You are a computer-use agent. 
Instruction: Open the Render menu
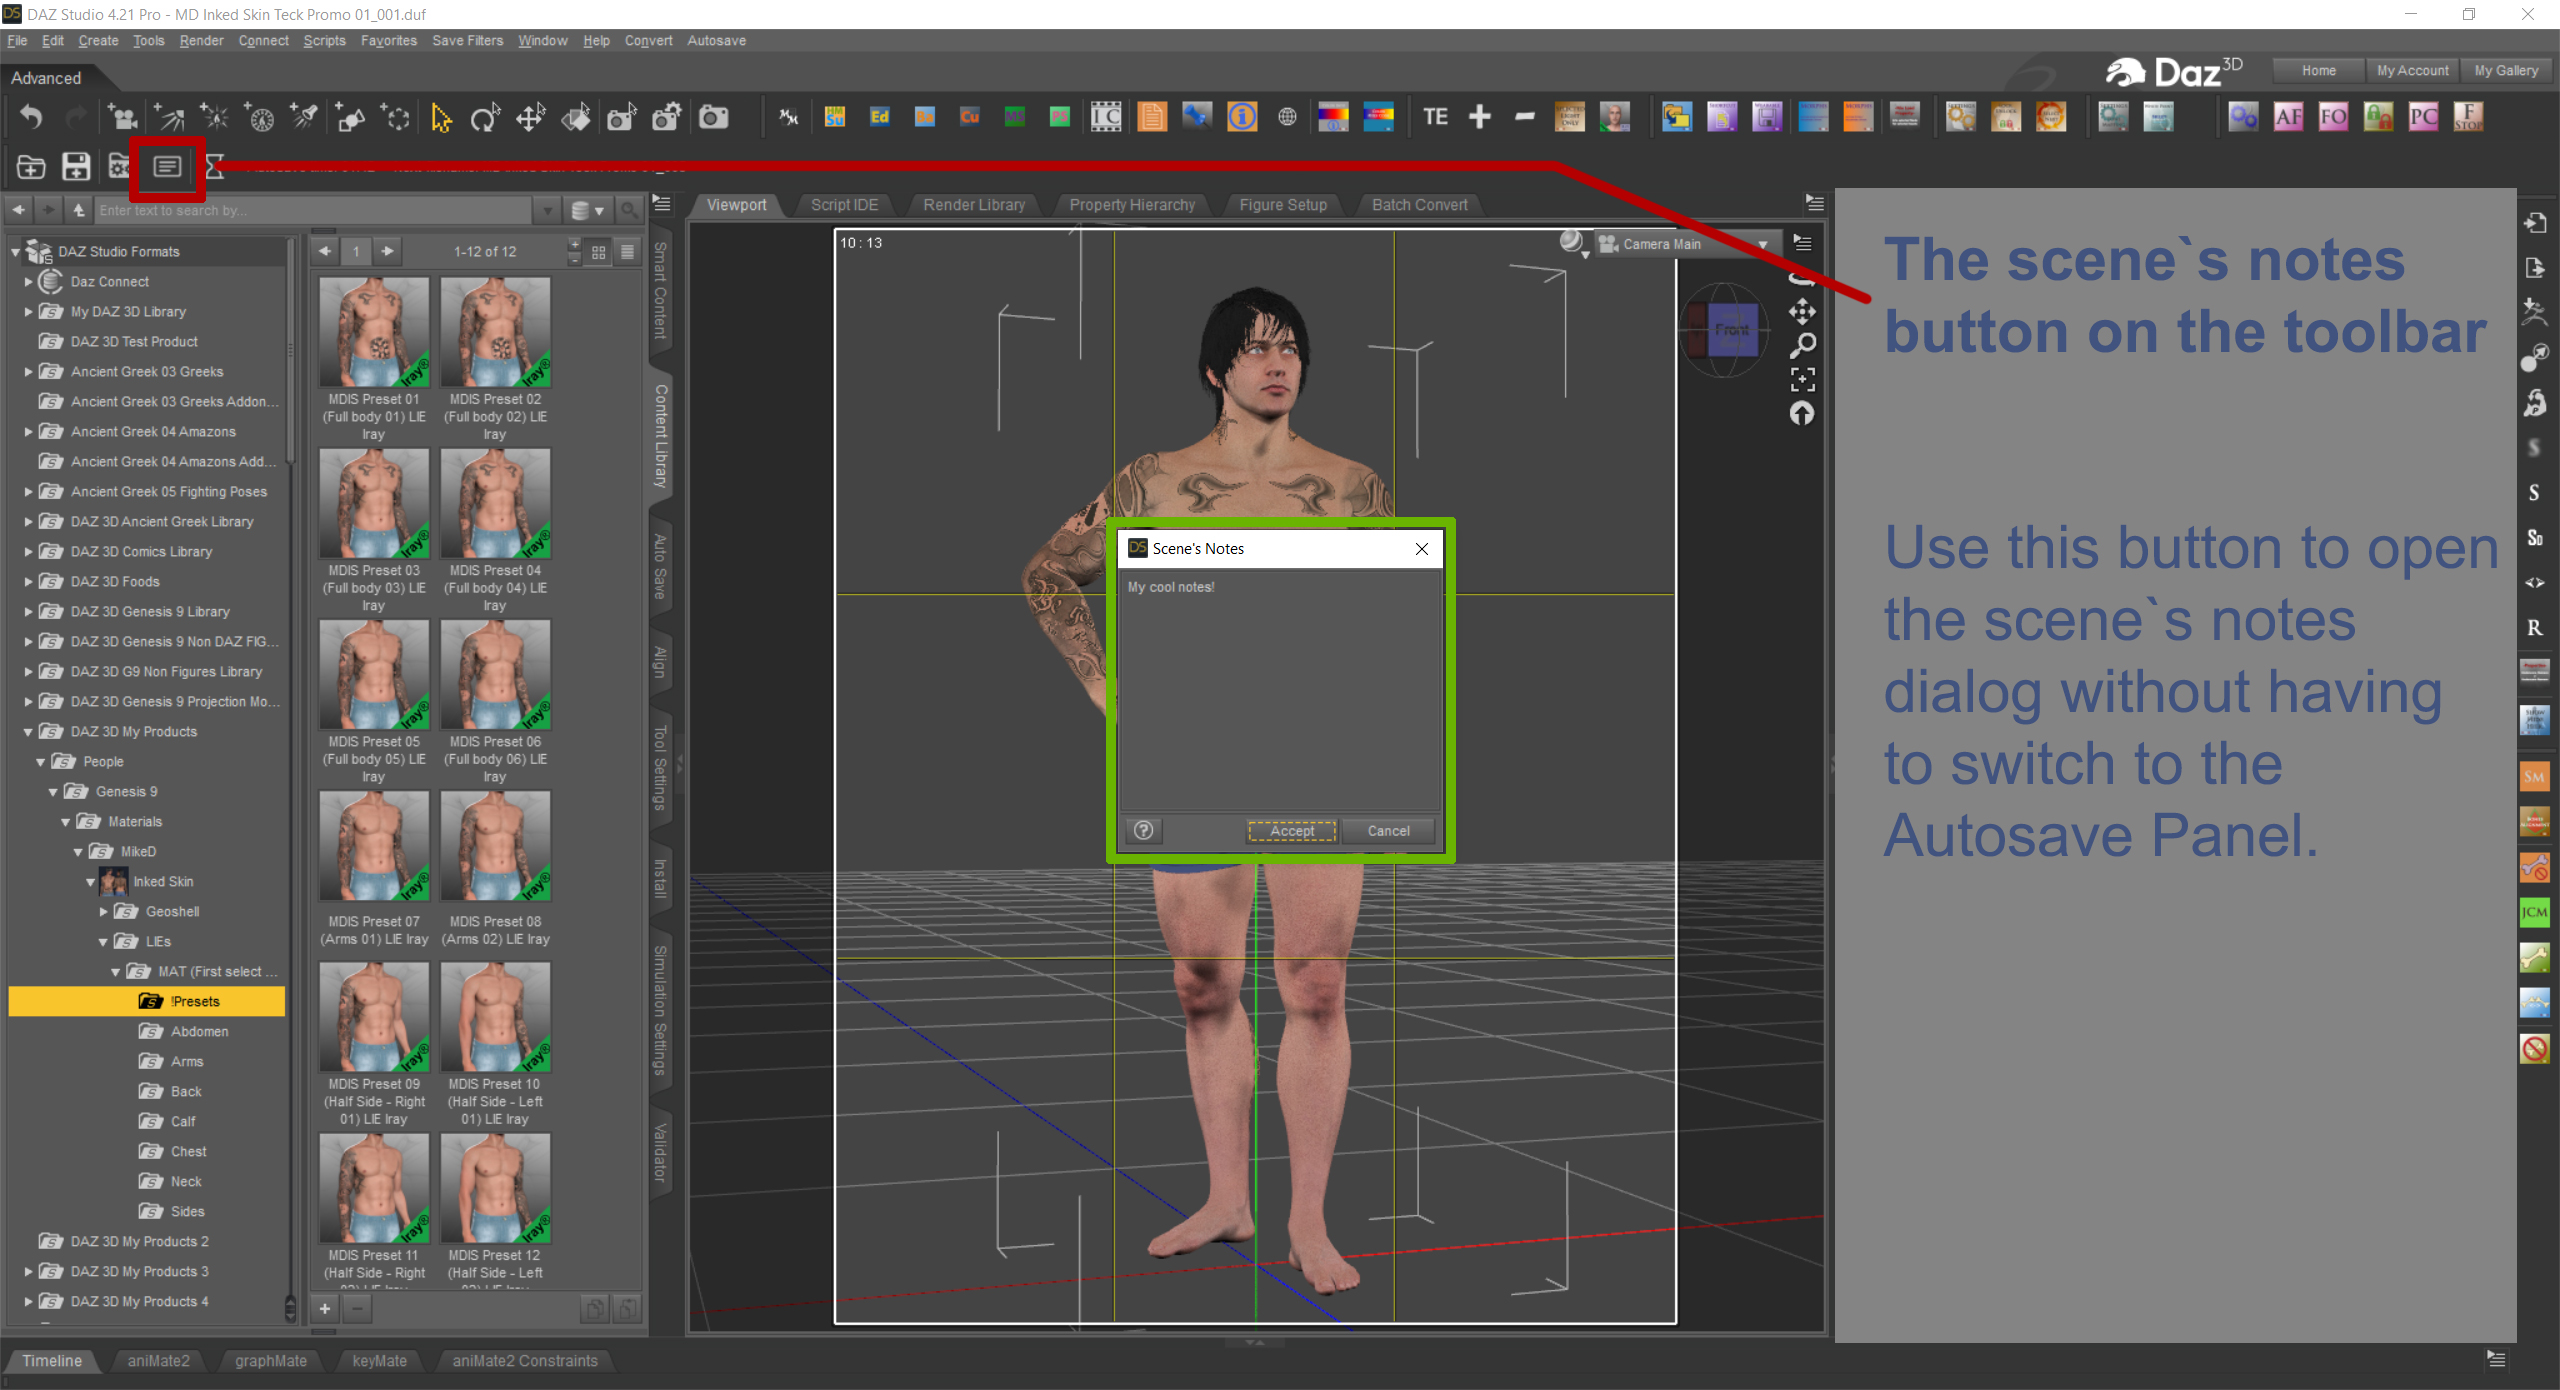(x=201, y=41)
